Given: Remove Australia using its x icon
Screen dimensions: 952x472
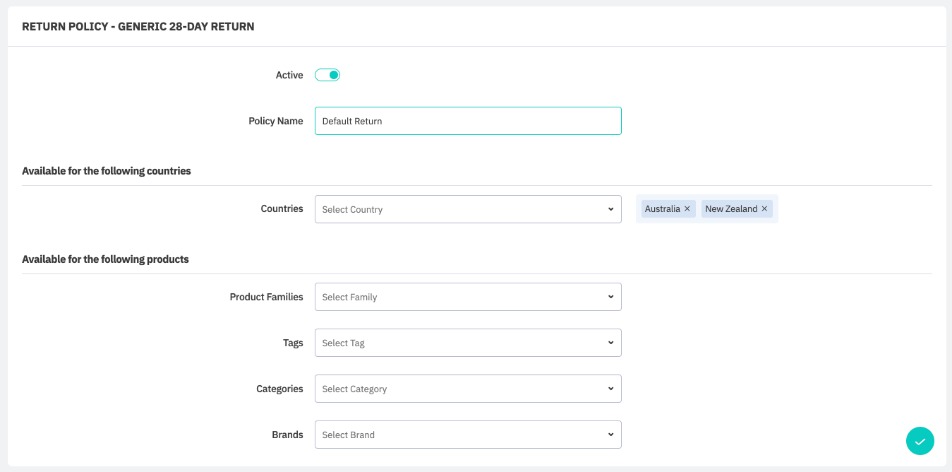Looking at the screenshot, I should (x=687, y=209).
